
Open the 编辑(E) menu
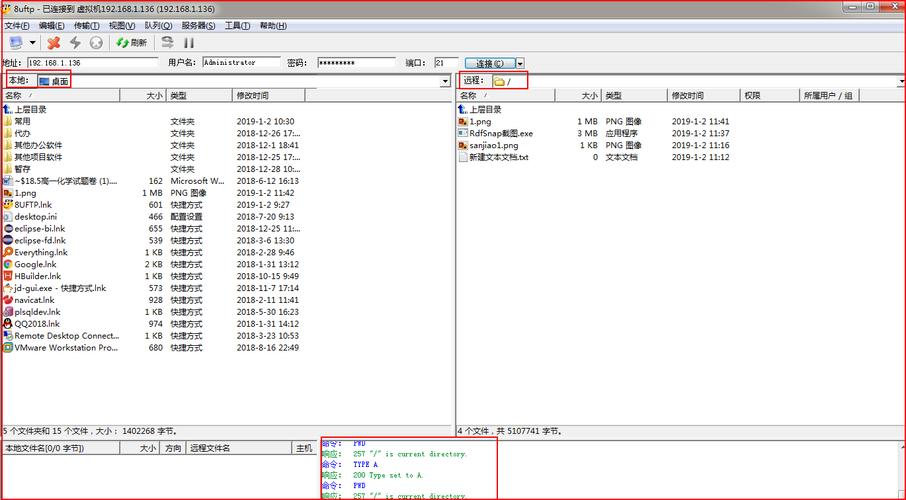51,26
